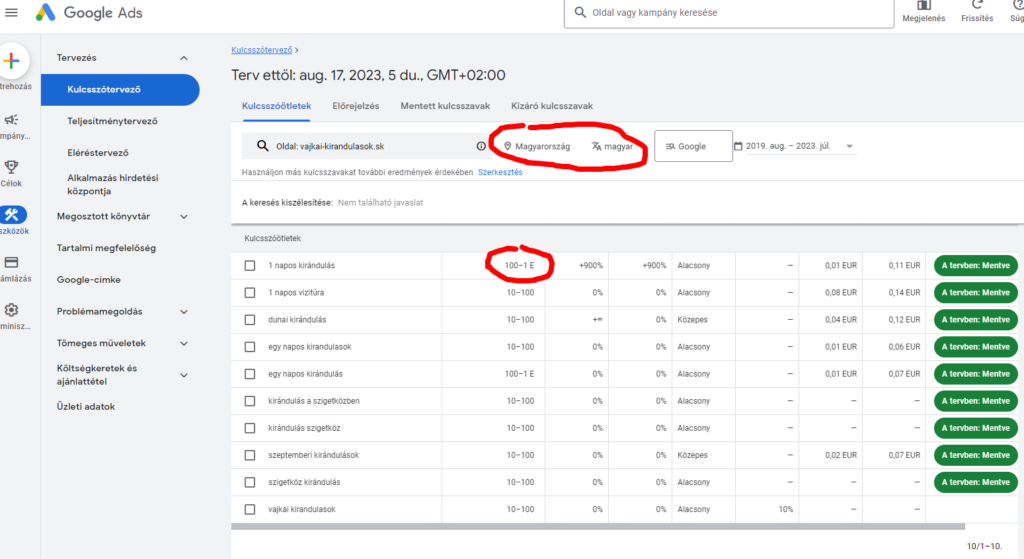Viewport: 1024px width, 559px height.
Task: Open Campaigns megaphone icon in sidebar
Action: pos(12,120)
